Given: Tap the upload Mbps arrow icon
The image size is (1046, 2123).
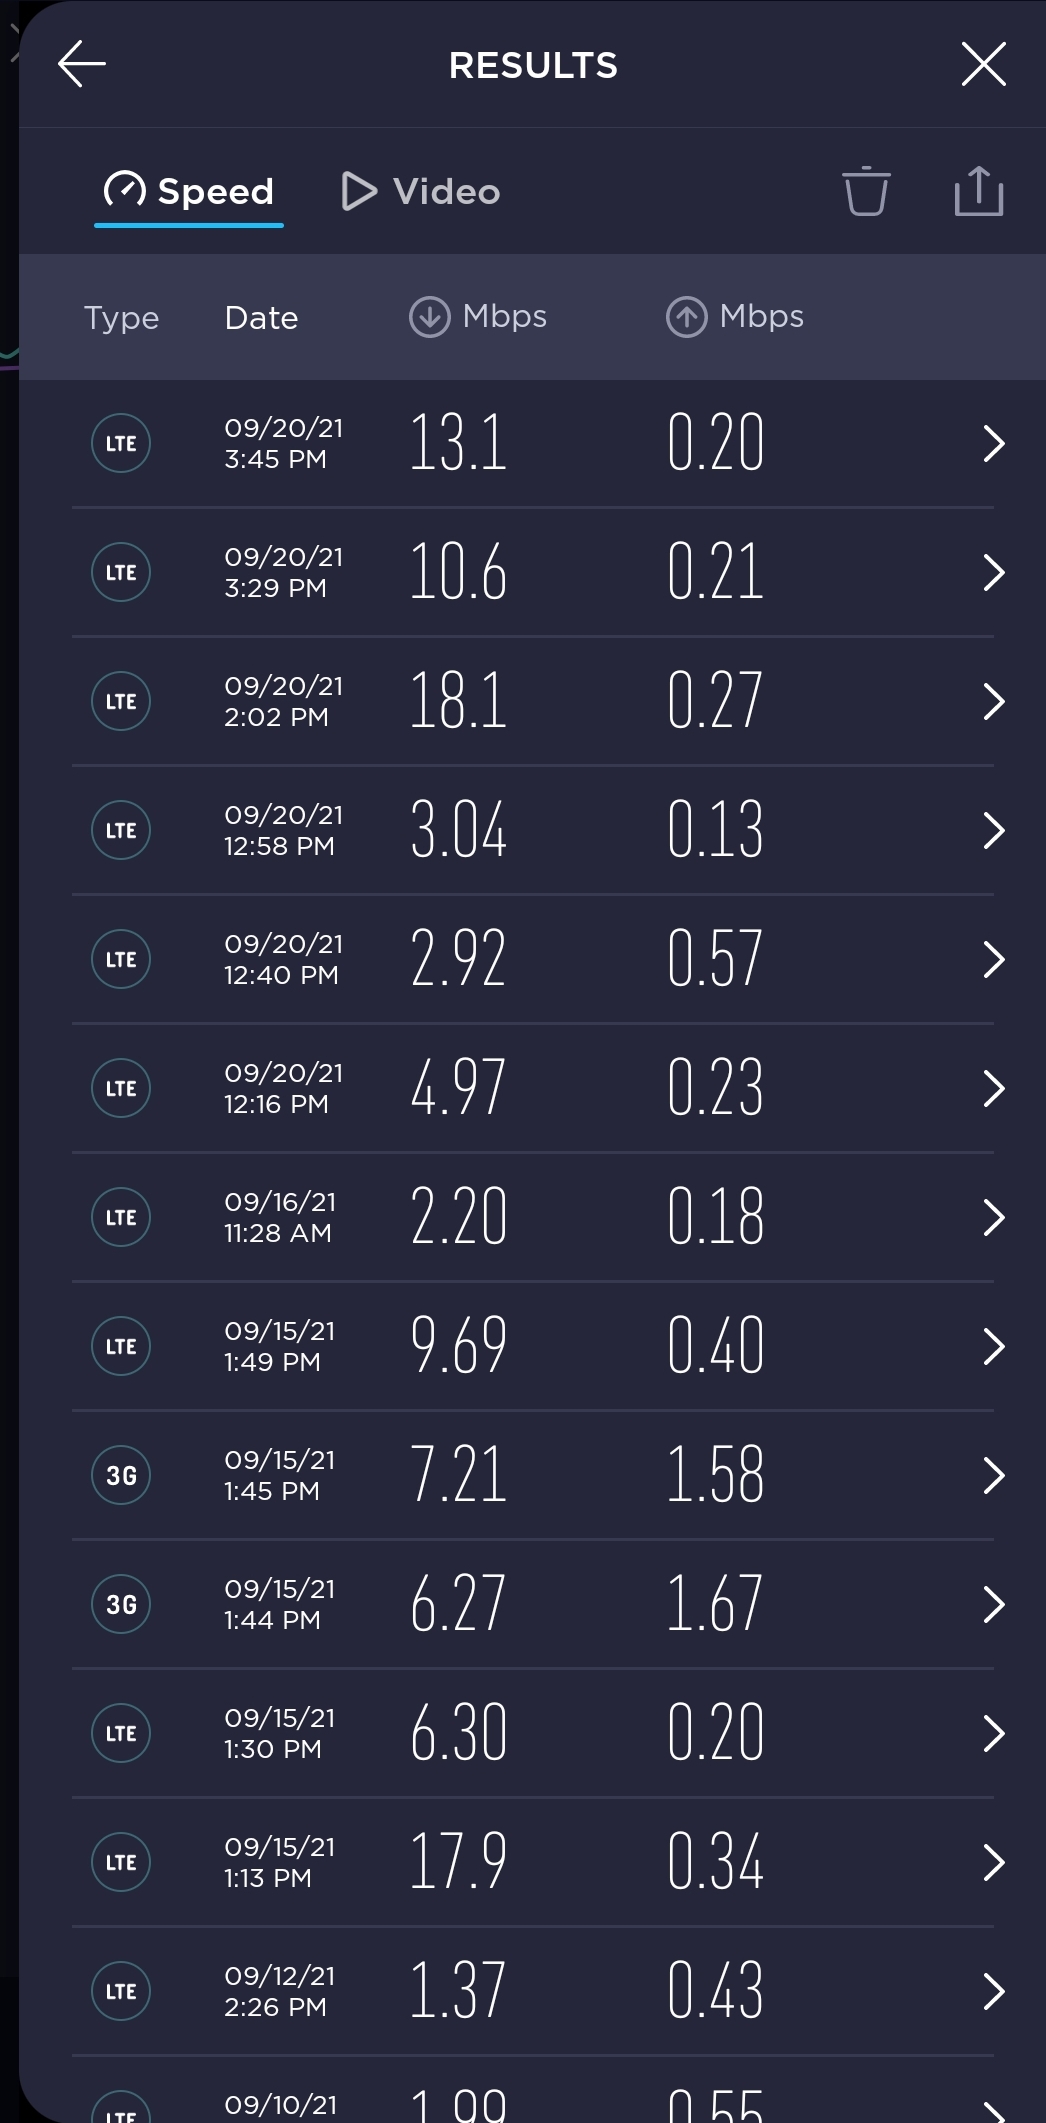Looking at the screenshot, I should point(686,317).
